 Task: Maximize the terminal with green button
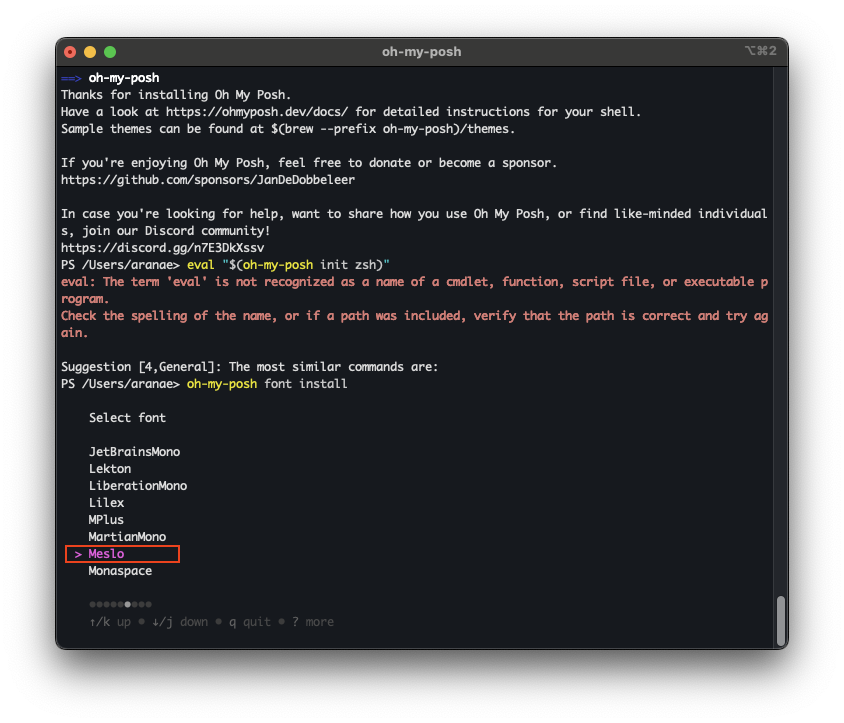pos(110,52)
